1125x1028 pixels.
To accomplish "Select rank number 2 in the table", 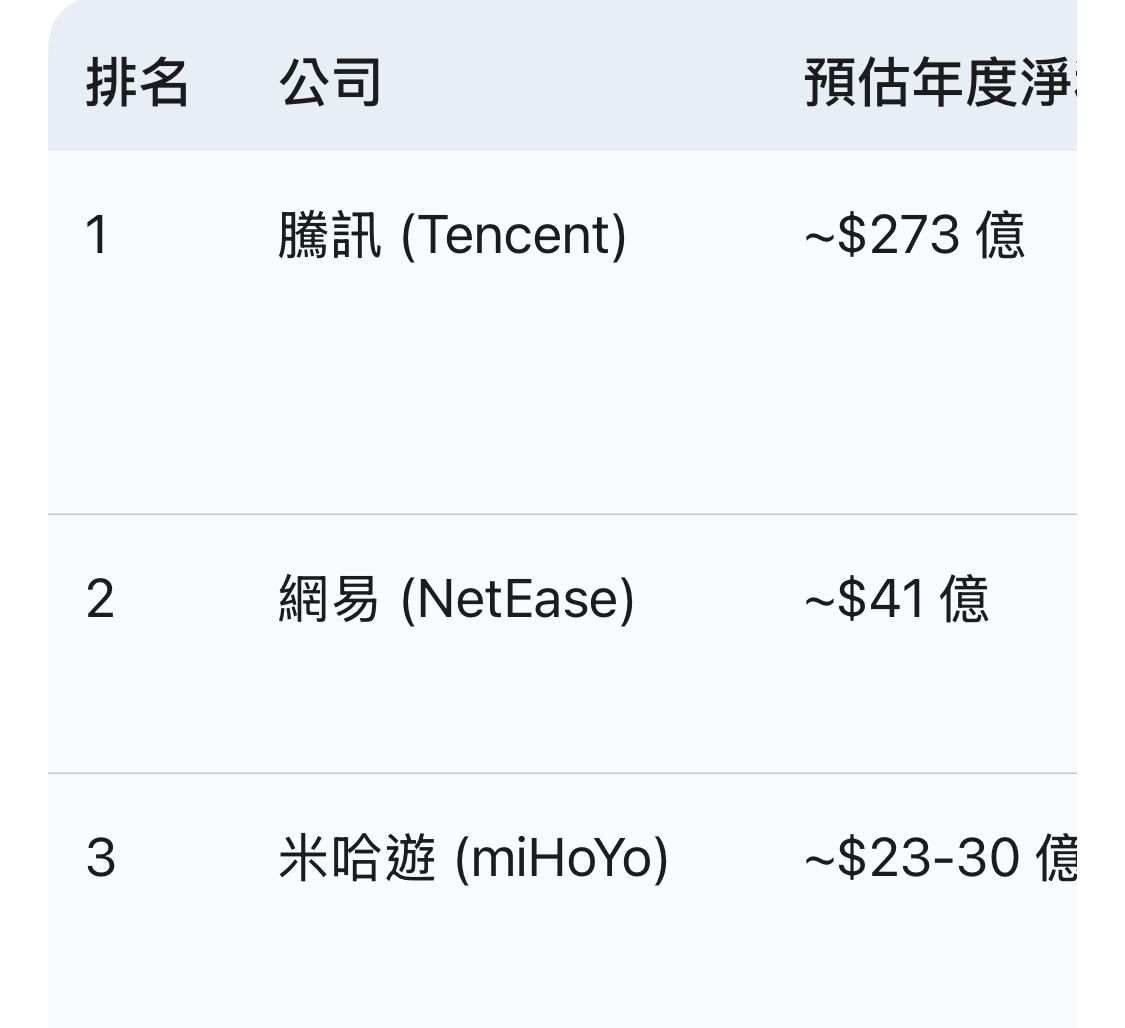I will pos(100,600).
